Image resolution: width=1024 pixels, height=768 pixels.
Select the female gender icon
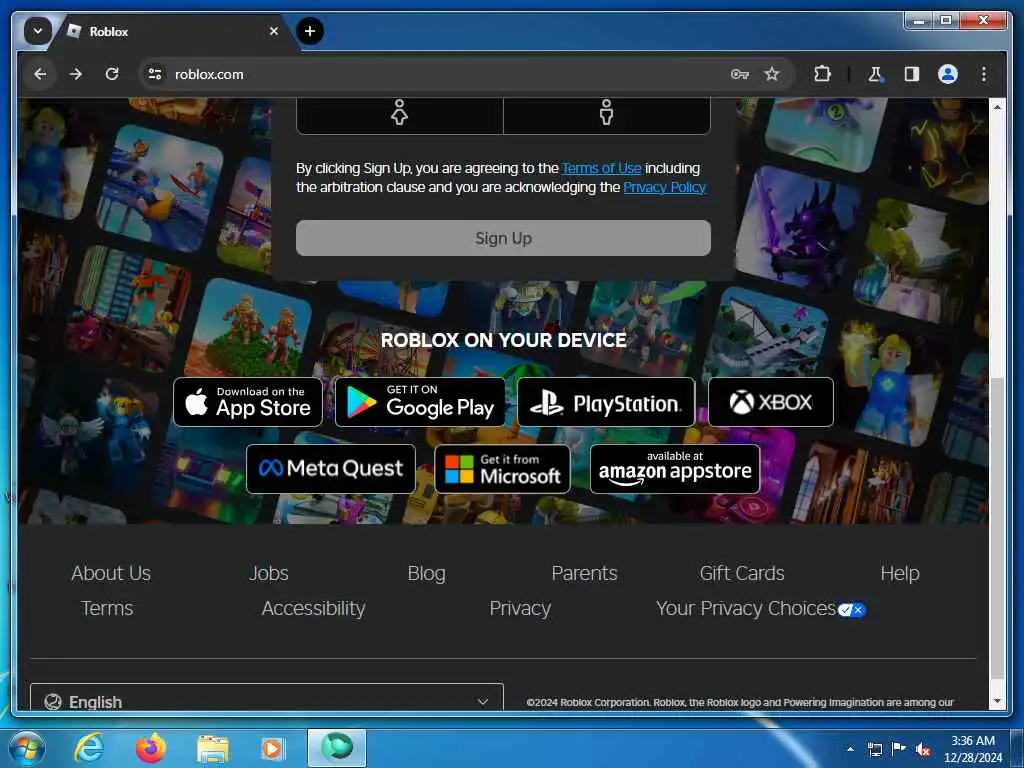click(399, 112)
